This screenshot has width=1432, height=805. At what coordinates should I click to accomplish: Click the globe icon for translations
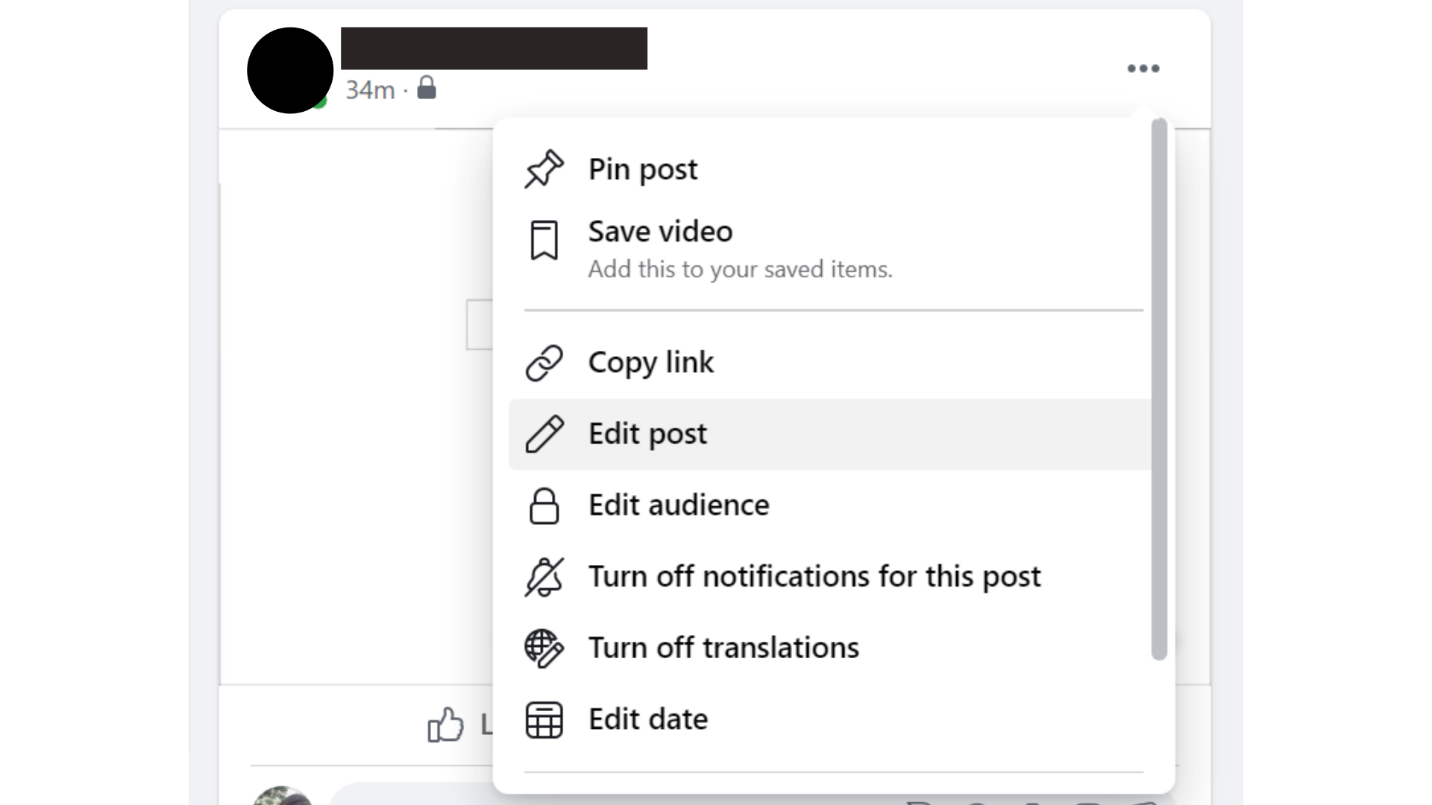544,648
